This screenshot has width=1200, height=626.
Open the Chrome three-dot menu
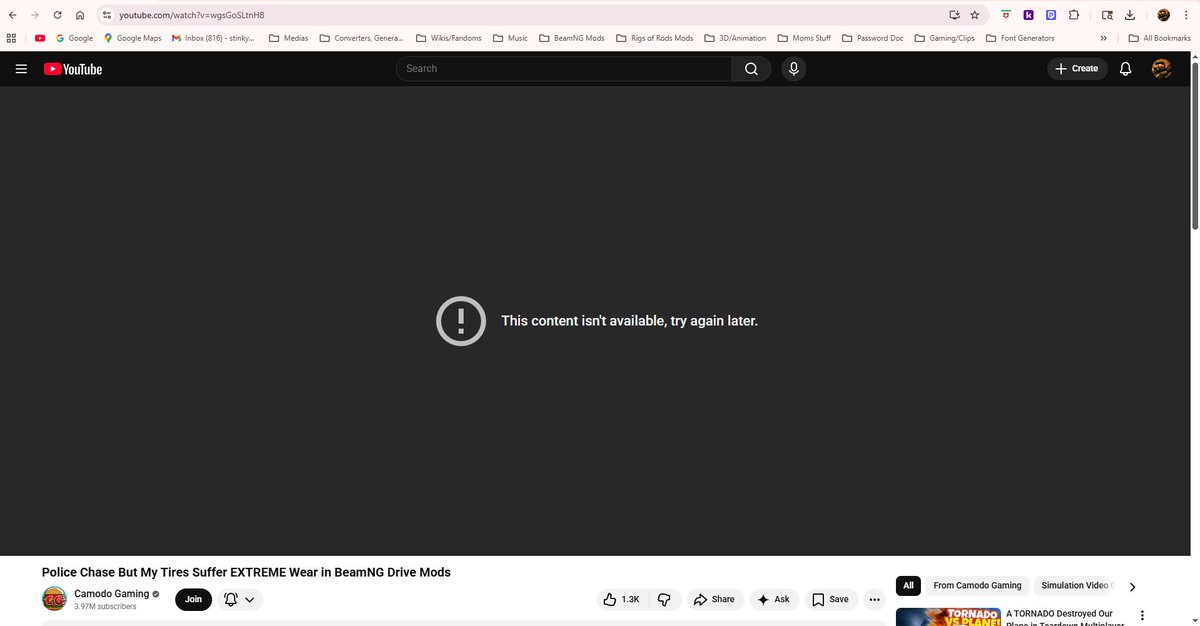[x=1187, y=15]
